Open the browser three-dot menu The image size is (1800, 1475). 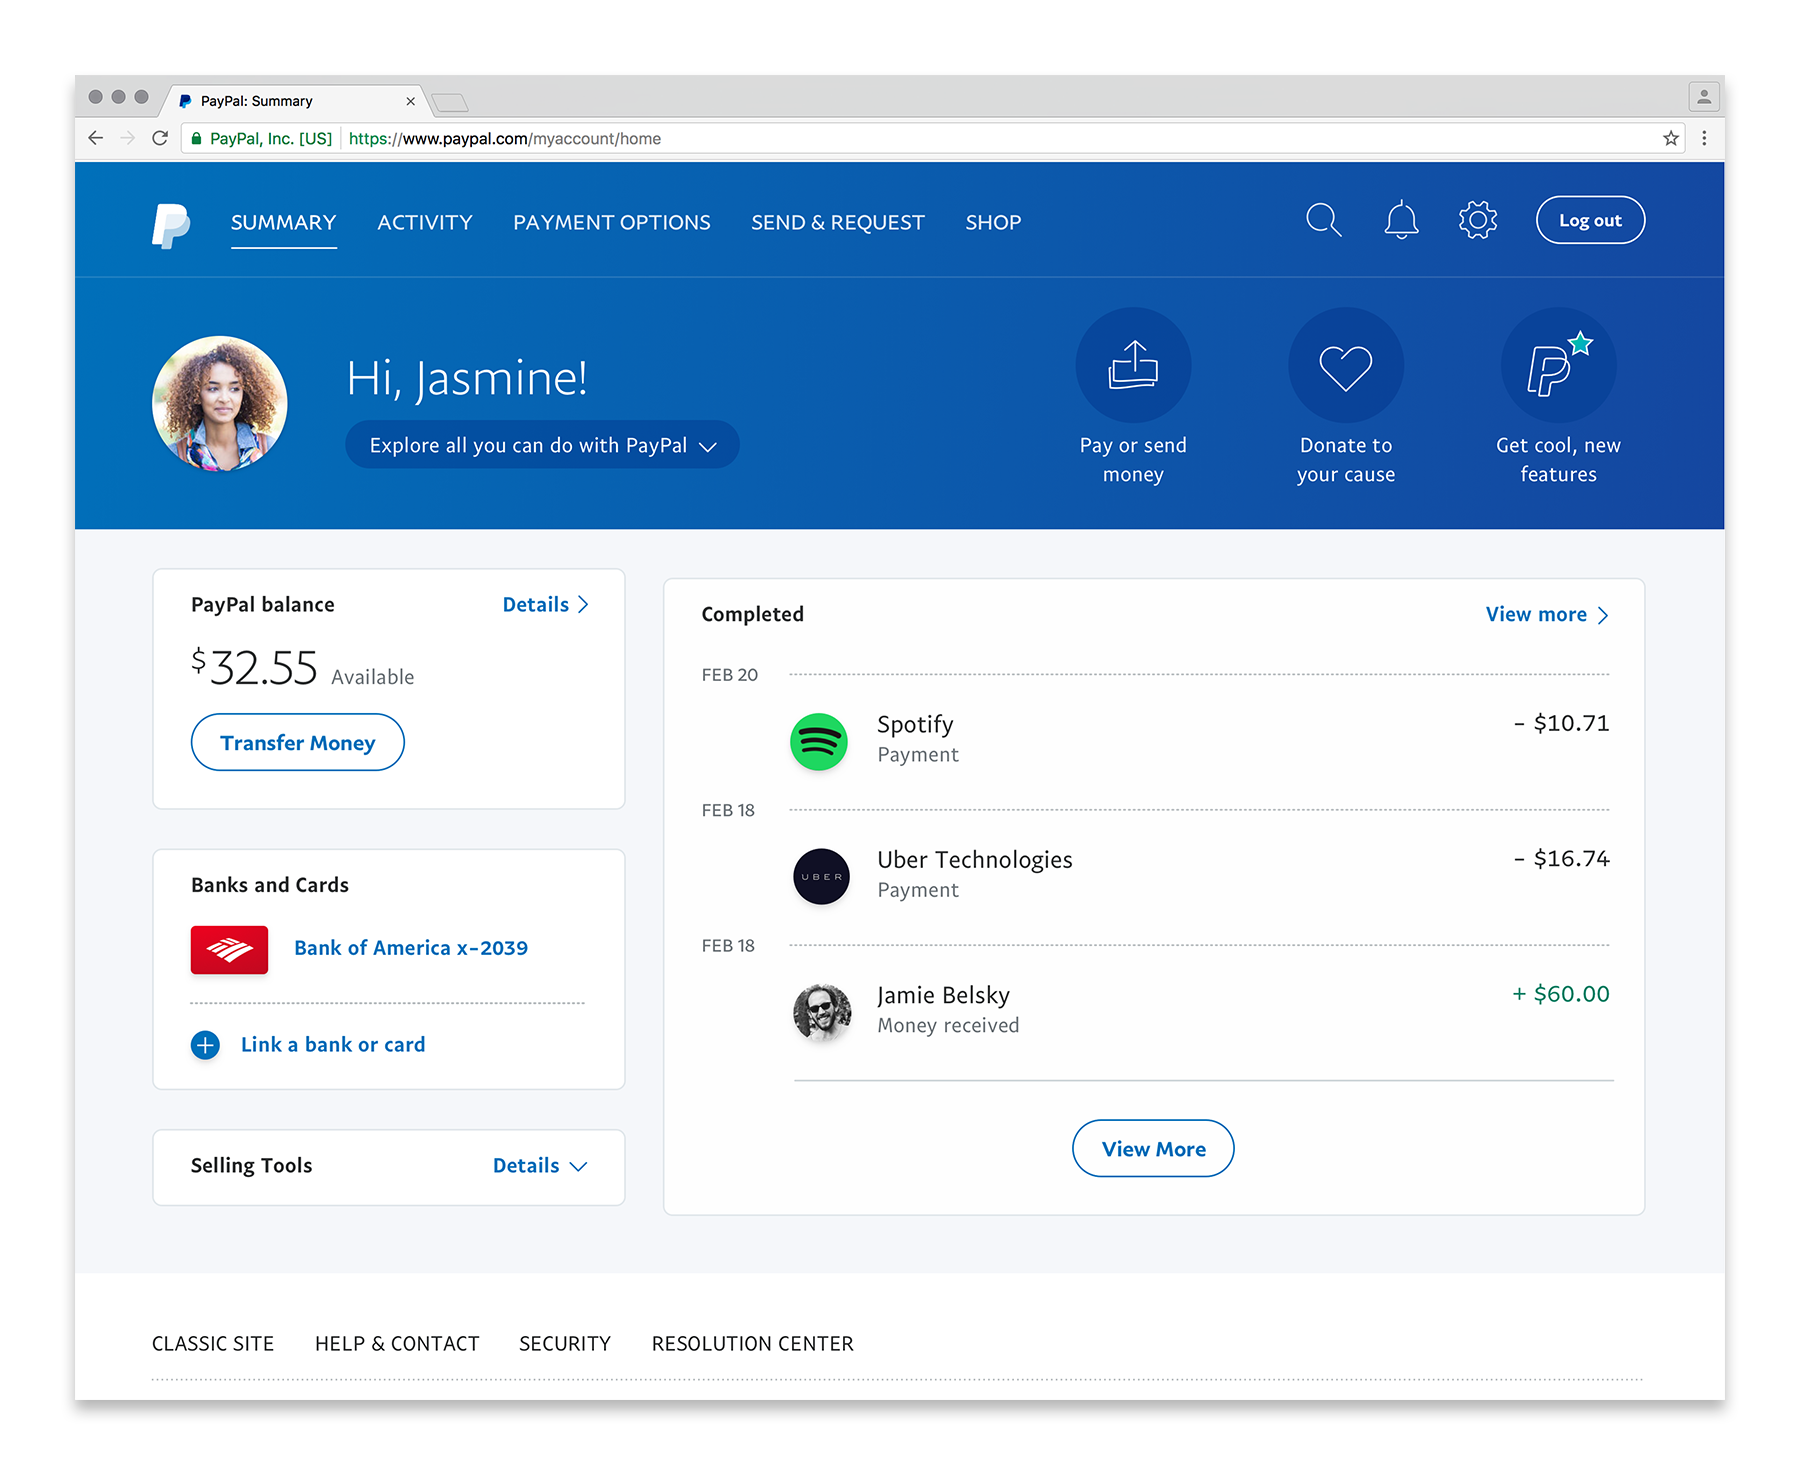click(x=1704, y=138)
